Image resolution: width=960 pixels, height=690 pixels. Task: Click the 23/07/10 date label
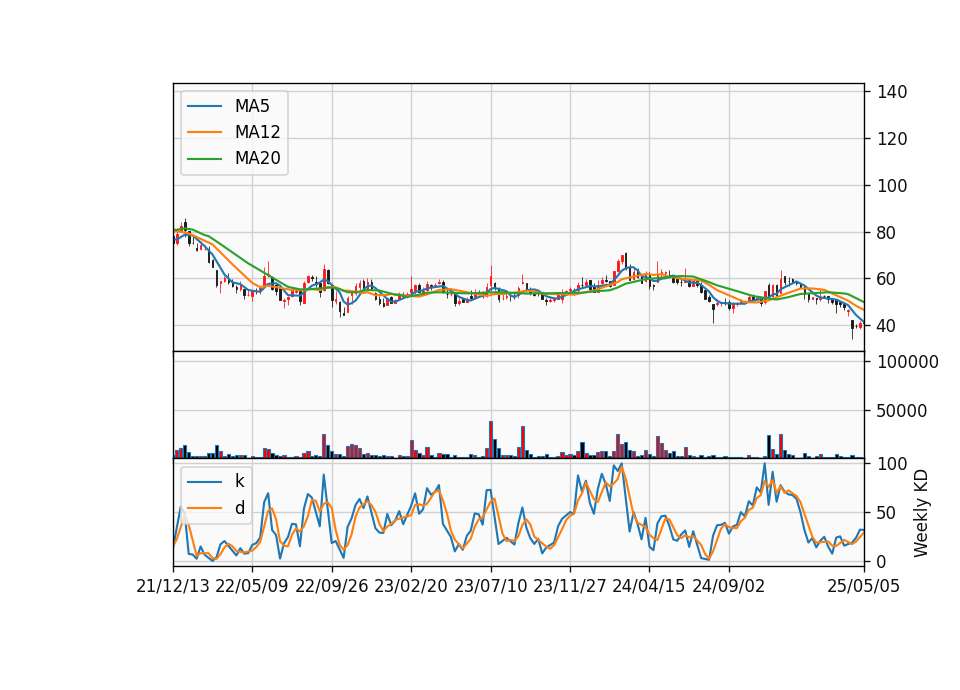(x=490, y=586)
